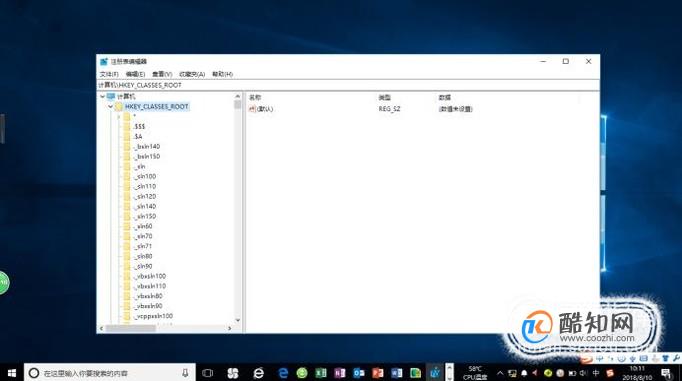Select the ._sln150 key

point(145,217)
